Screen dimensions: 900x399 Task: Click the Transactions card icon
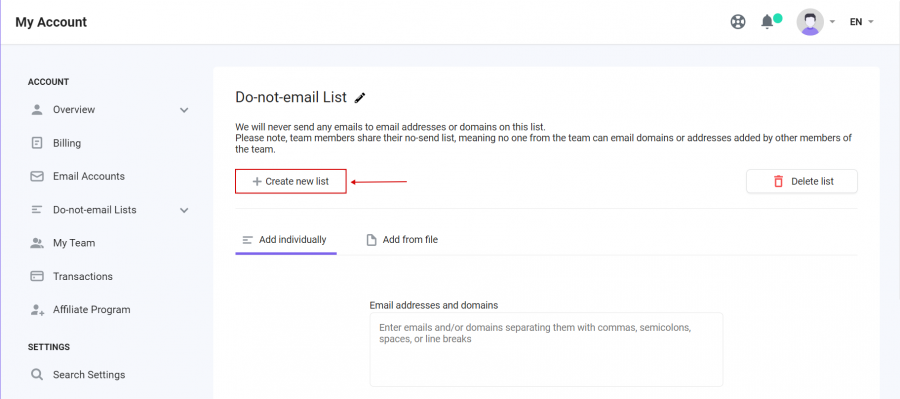[x=37, y=276]
